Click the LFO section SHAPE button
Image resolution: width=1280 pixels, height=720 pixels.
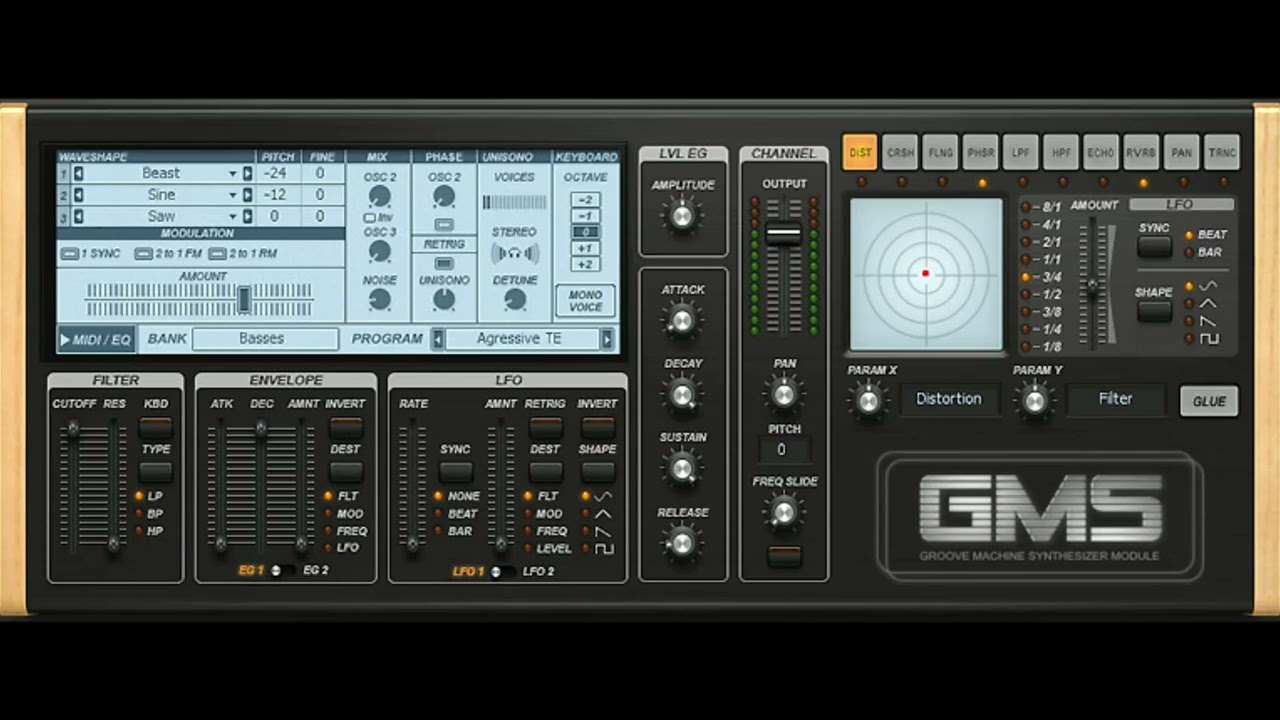pyautogui.click(x=598, y=472)
